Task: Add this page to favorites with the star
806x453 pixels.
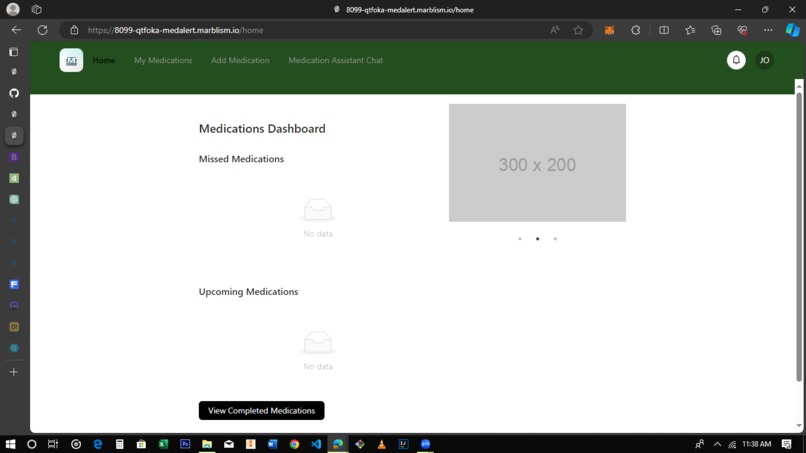Action: coord(578,30)
